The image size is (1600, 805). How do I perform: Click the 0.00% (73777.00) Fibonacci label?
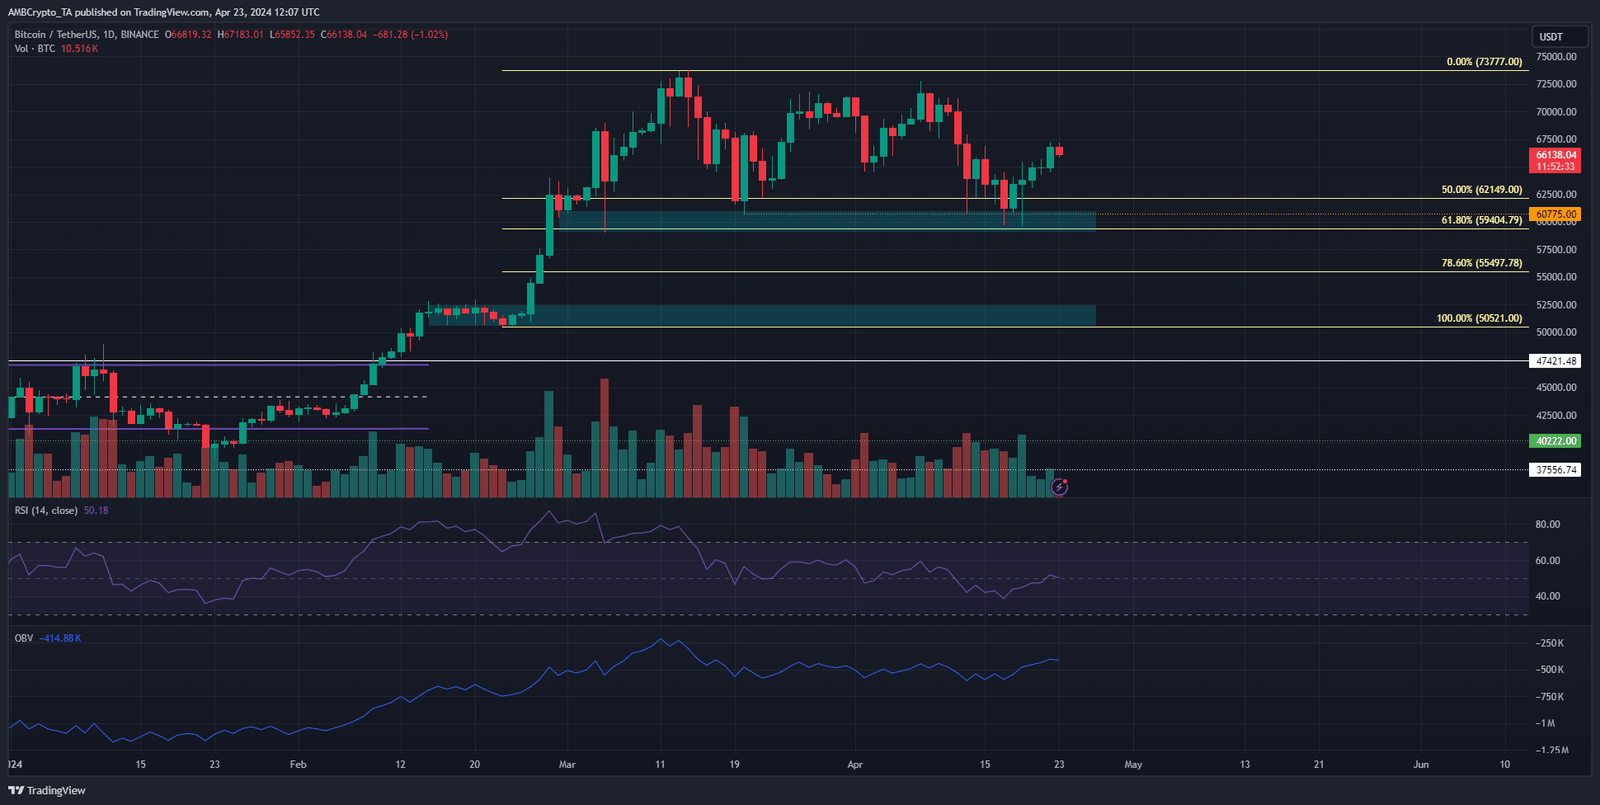coord(1484,62)
